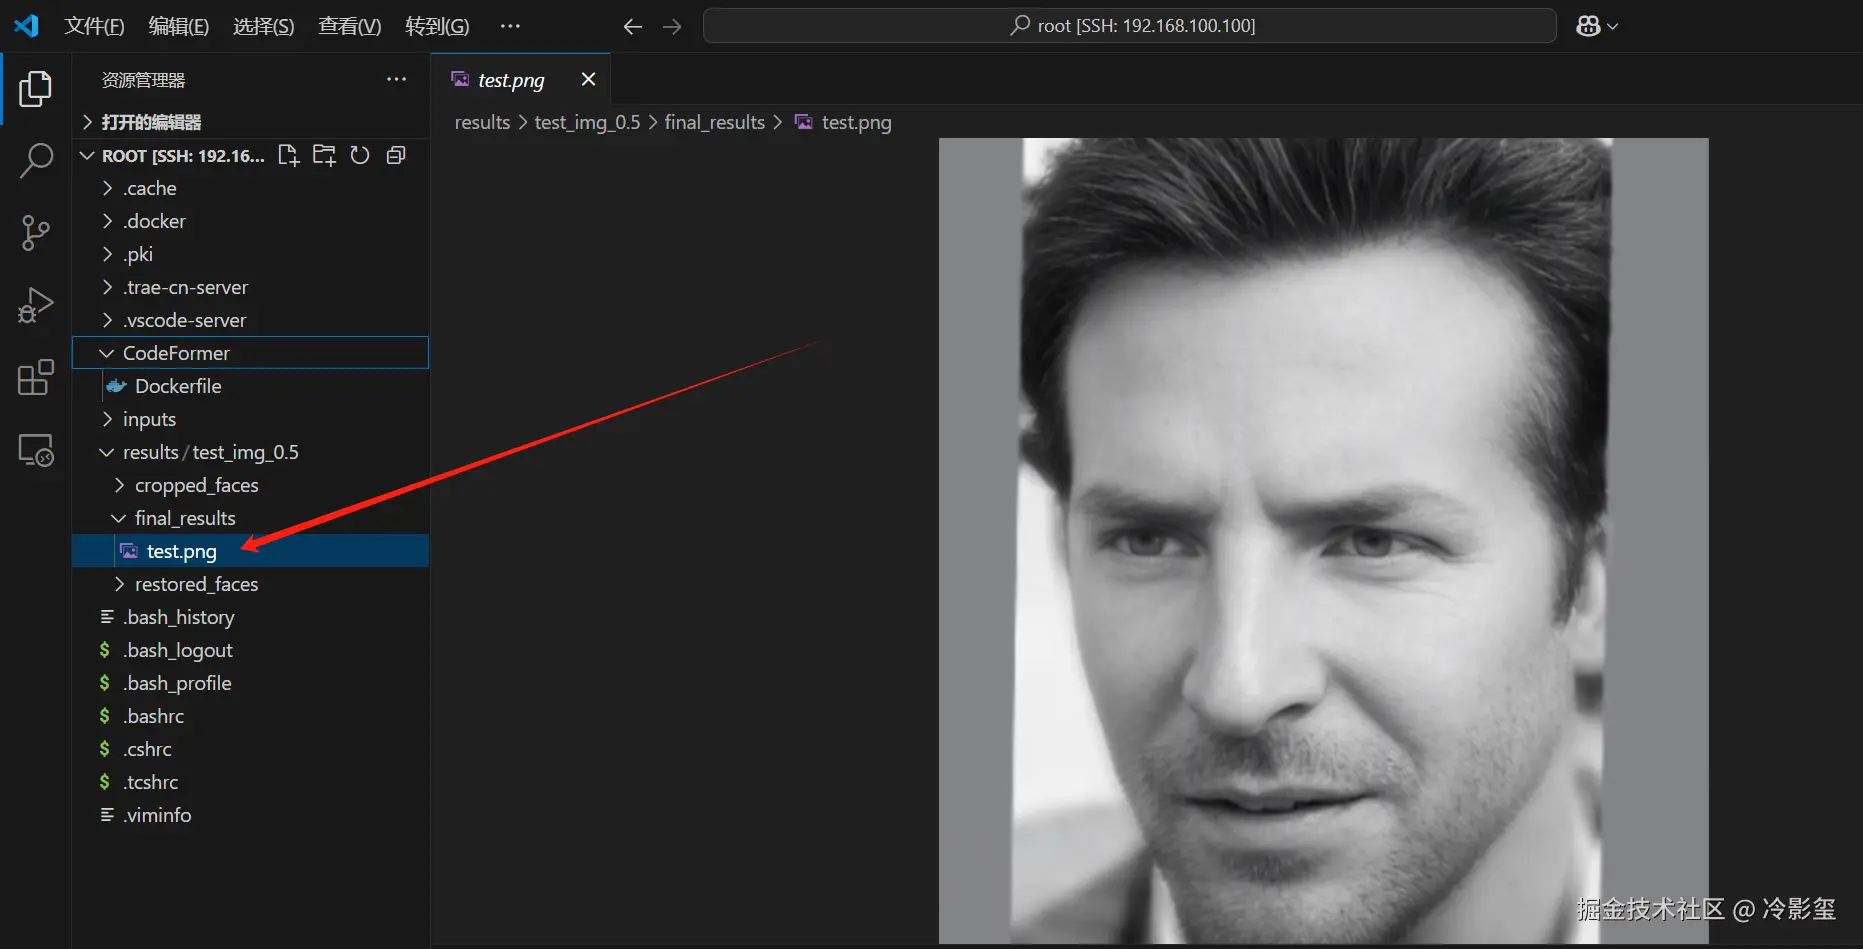Create a new file in the explorer
1863x949 pixels.
click(x=288, y=155)
